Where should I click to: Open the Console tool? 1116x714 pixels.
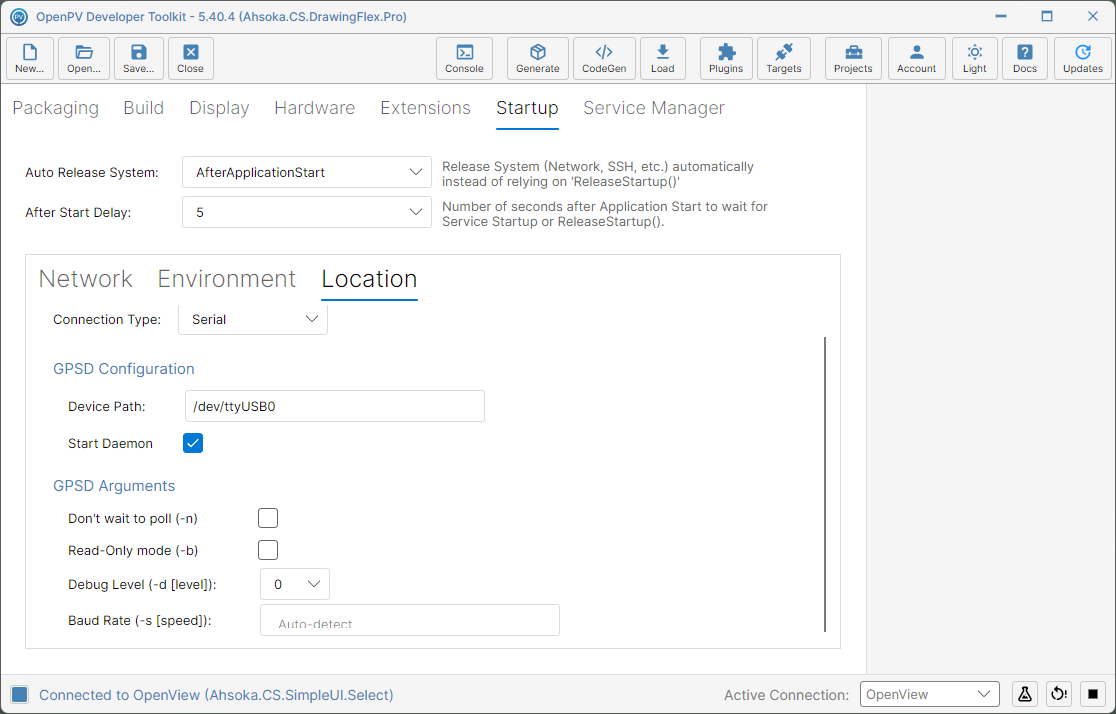[464, 58]
